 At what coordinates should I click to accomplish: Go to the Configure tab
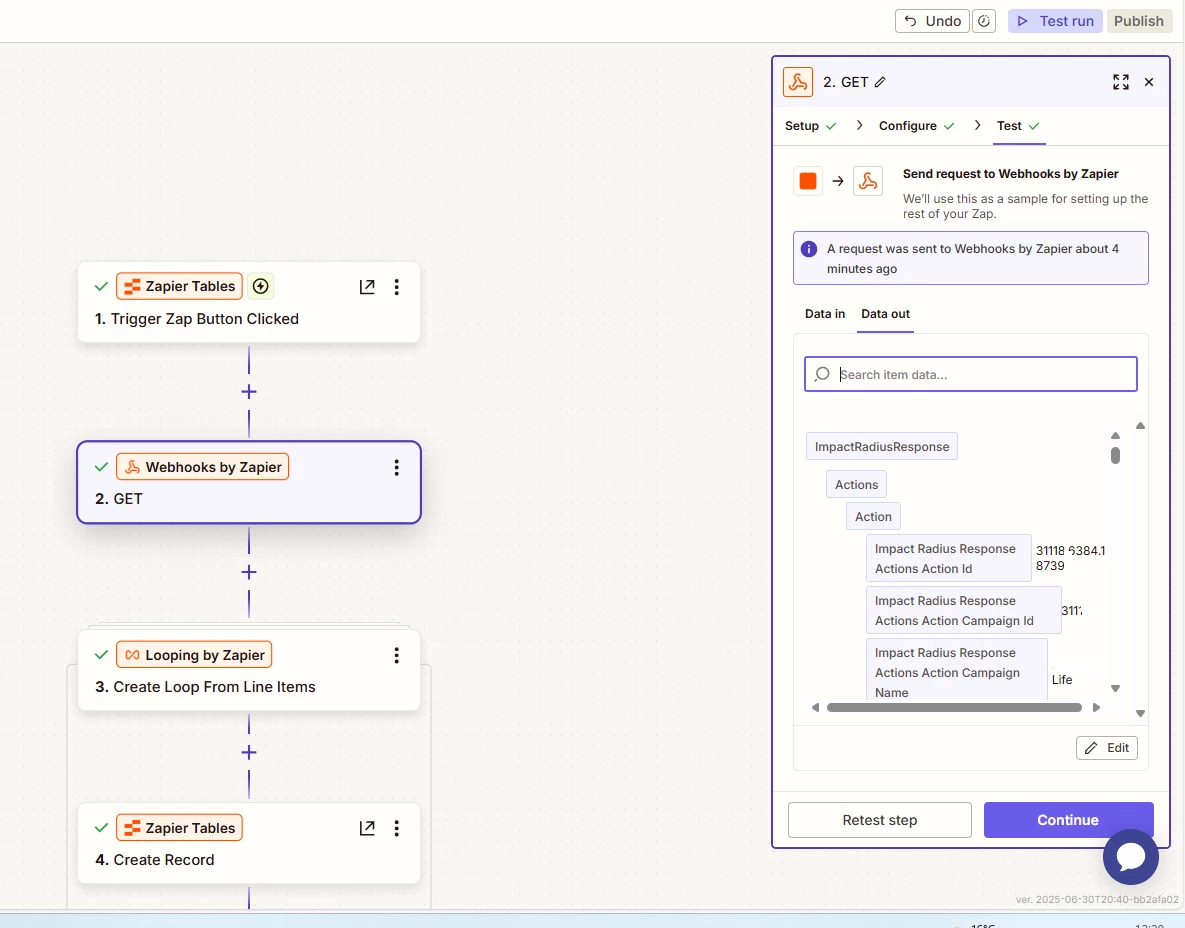click(916, 125)
